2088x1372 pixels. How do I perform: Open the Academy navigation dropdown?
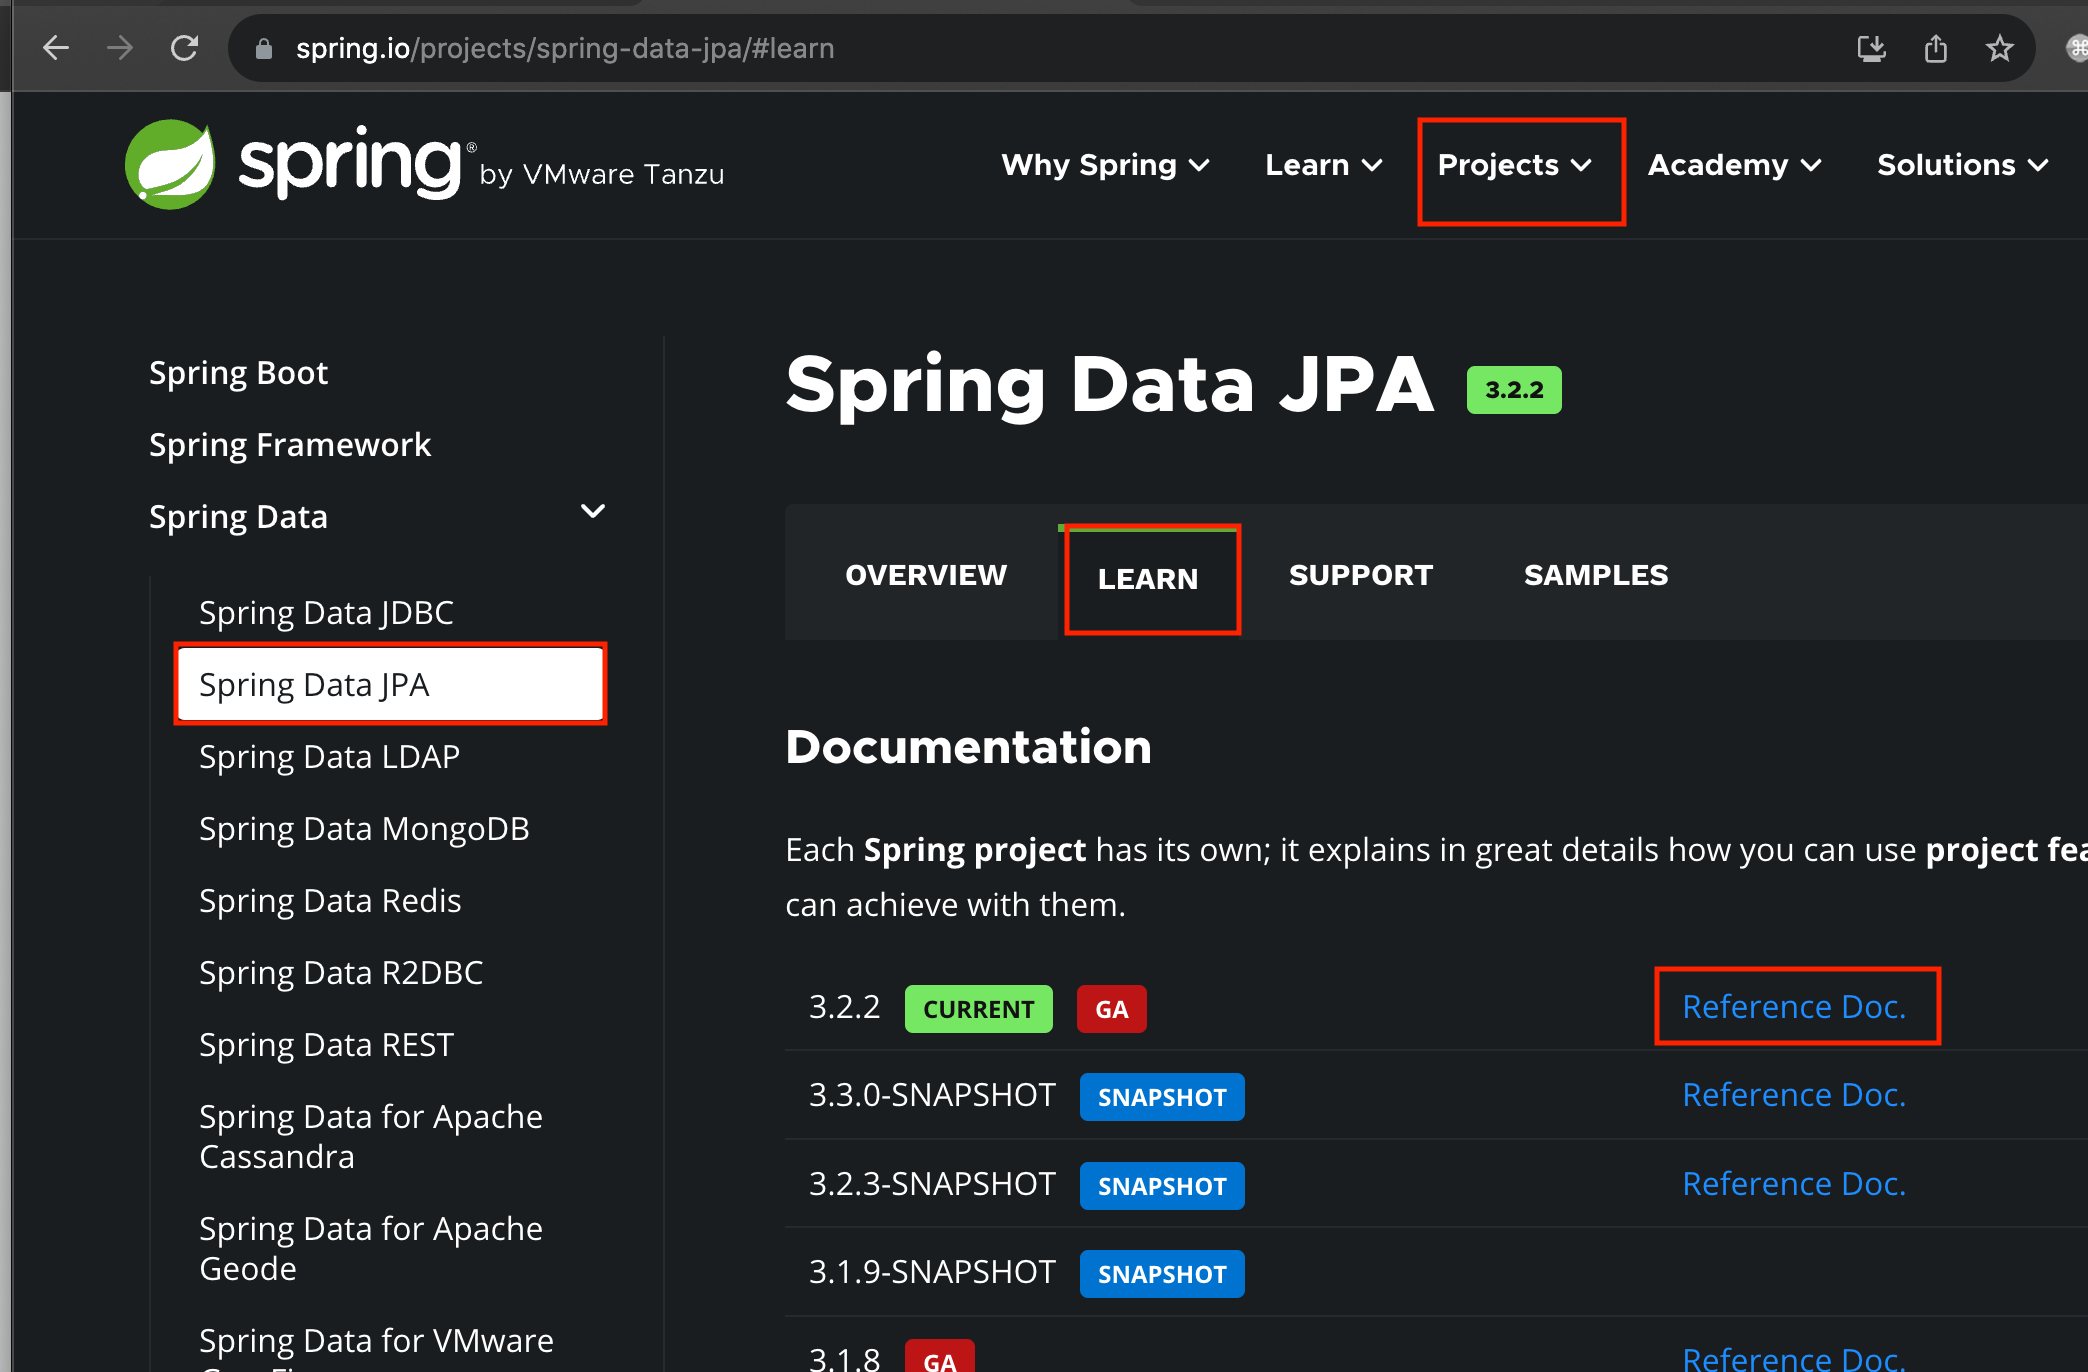1734,165
